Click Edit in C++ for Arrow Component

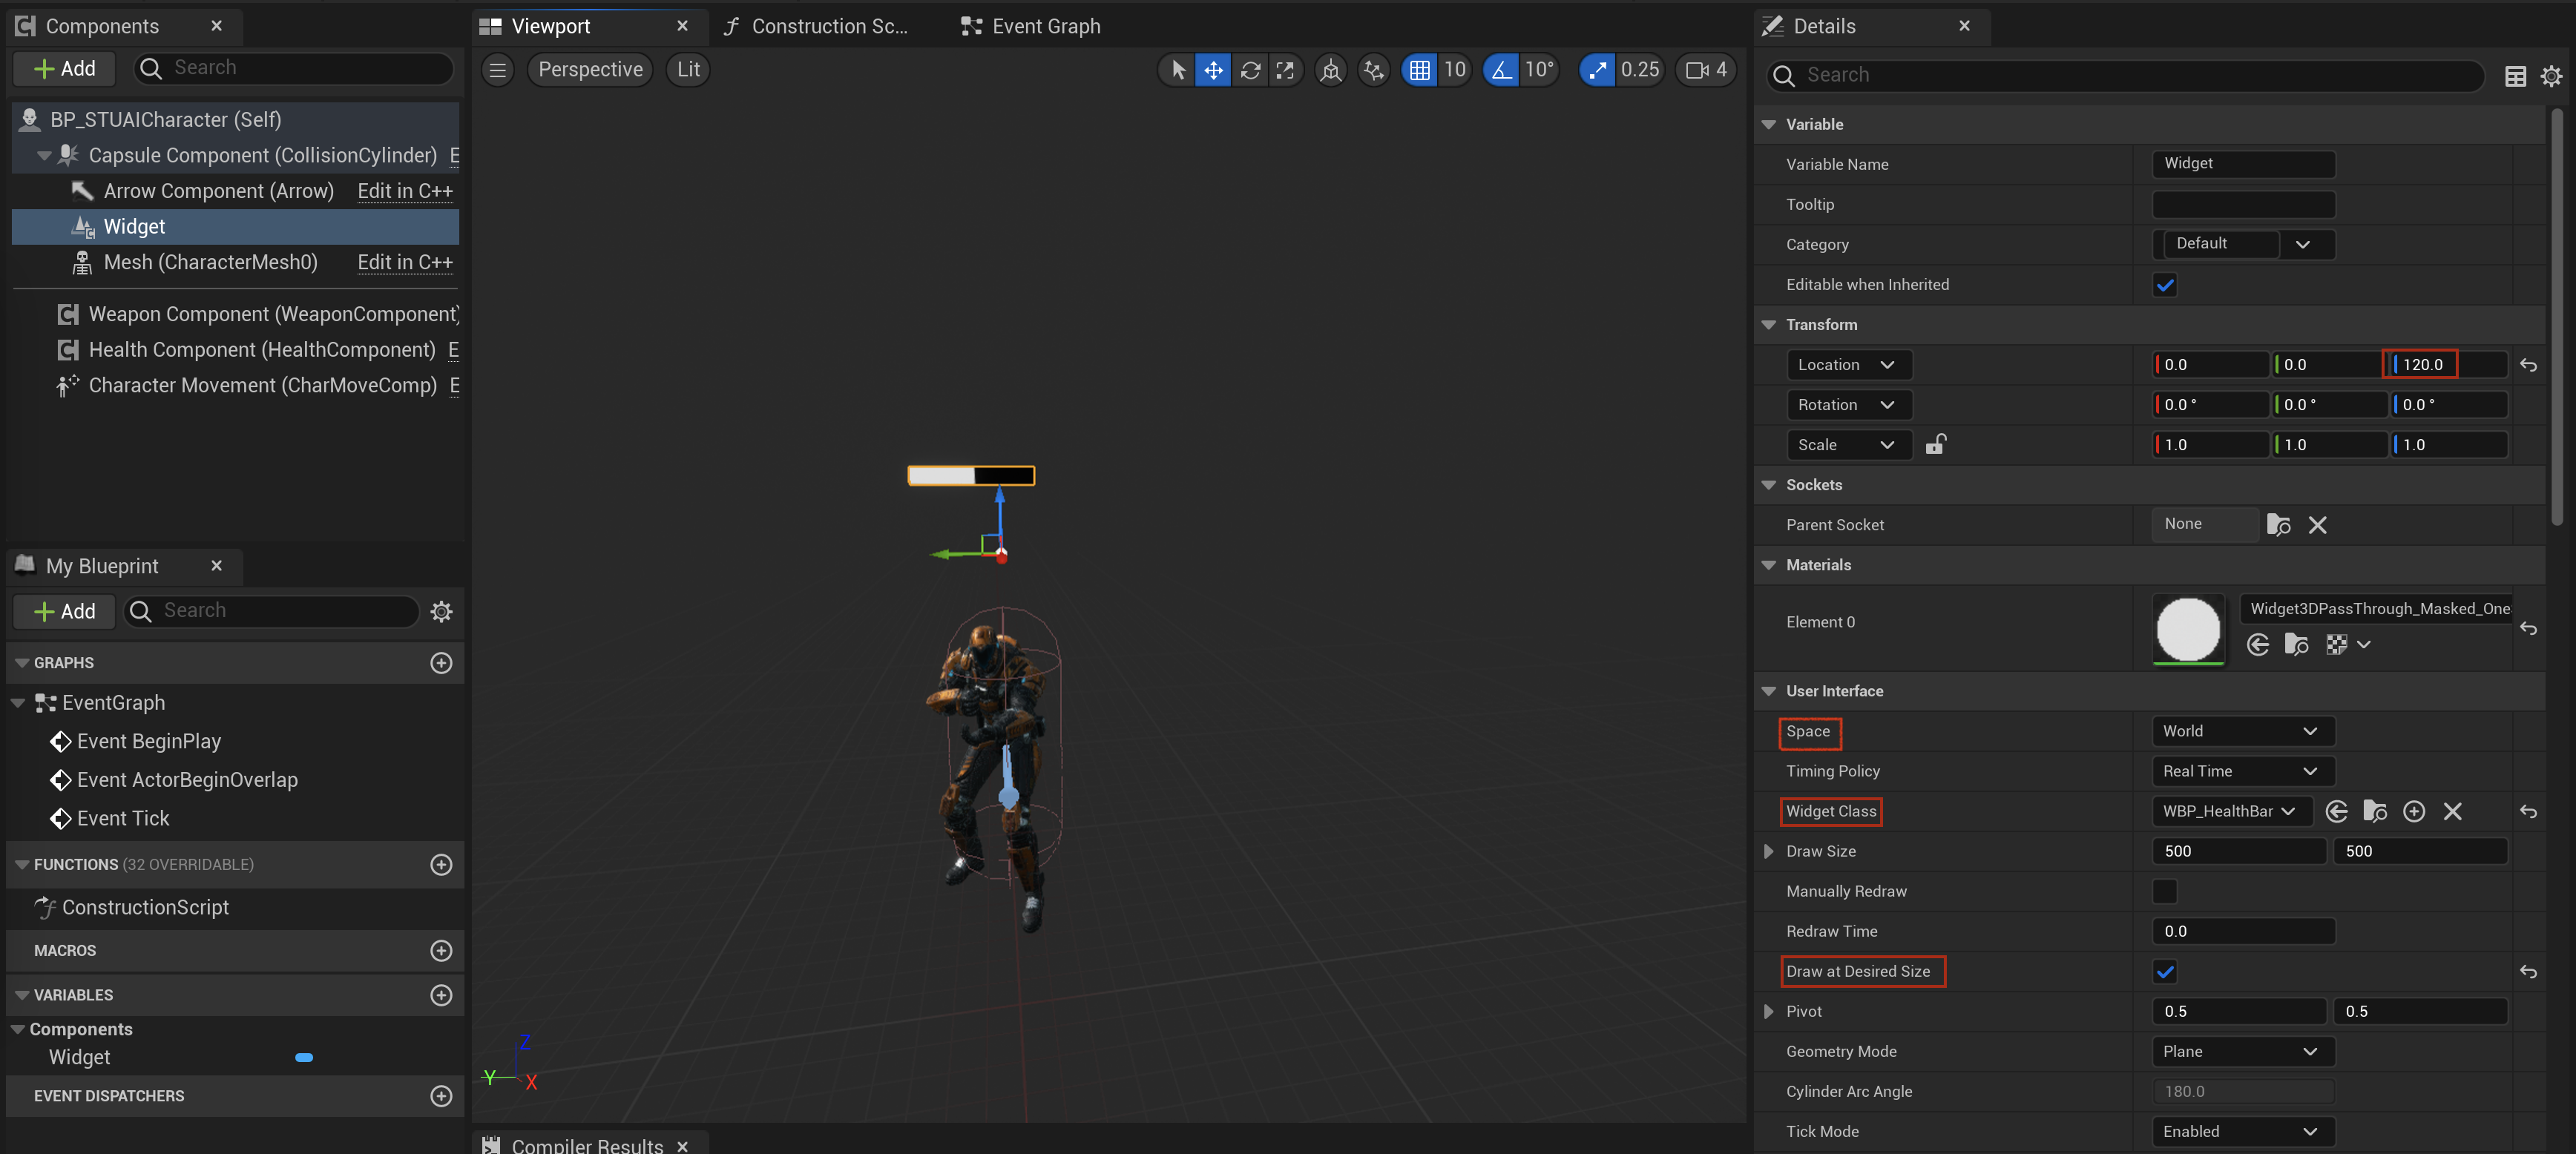point(405,191)
